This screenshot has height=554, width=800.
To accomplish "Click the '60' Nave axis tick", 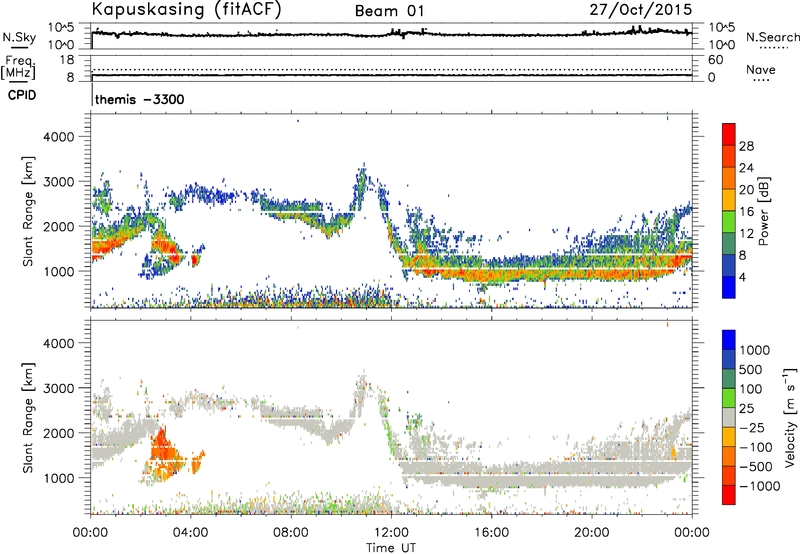I will click(x=715, y=60).
